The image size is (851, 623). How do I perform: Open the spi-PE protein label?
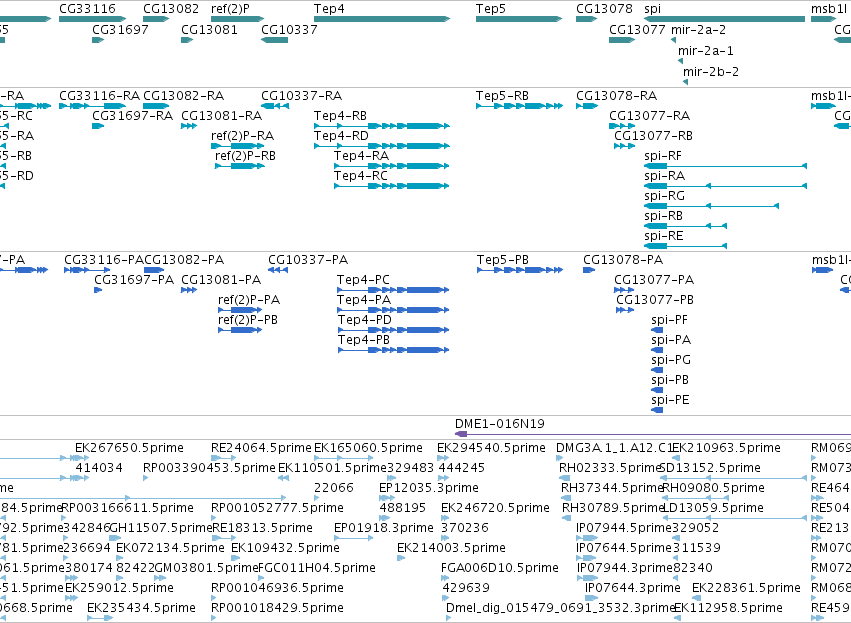click(670, 400)
